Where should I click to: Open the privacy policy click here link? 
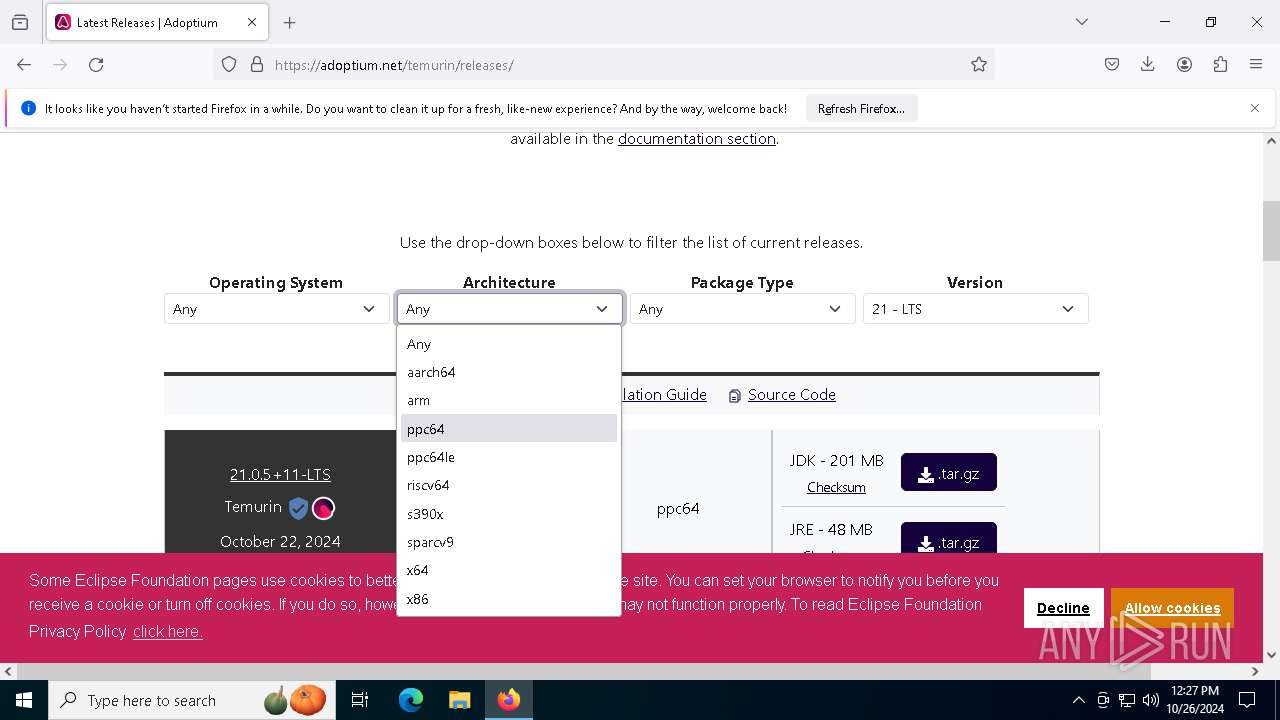(x=168, y=632)
